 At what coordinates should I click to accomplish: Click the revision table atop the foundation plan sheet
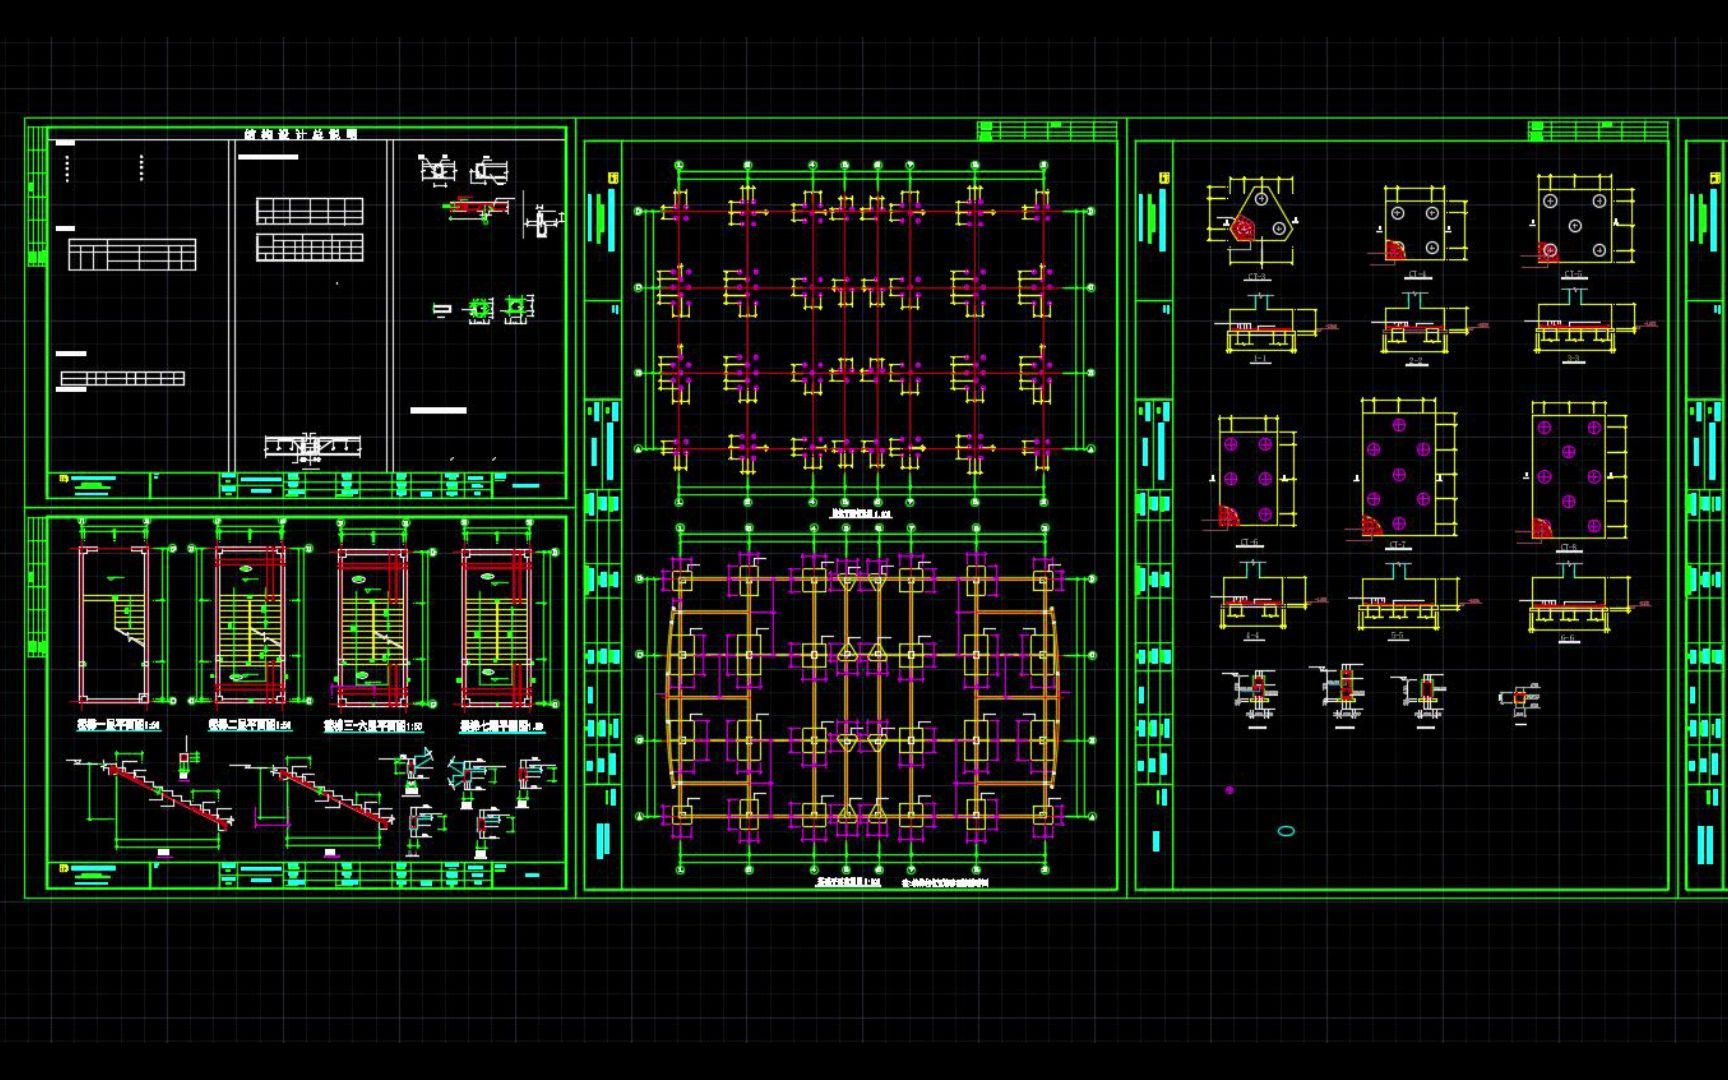1047,130
